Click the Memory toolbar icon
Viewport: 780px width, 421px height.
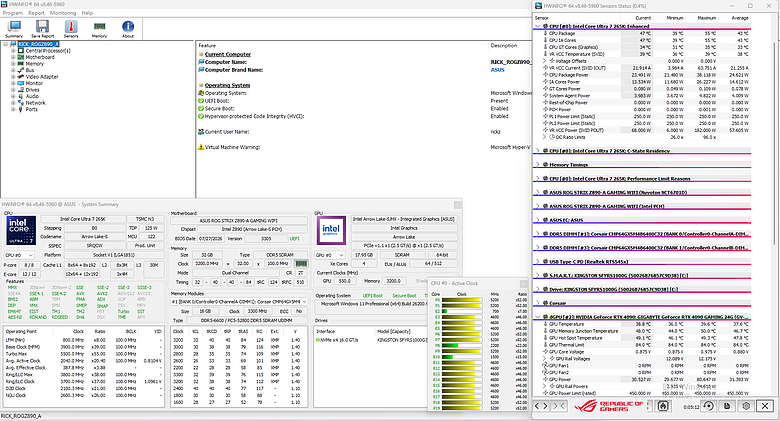pos(99,29)
